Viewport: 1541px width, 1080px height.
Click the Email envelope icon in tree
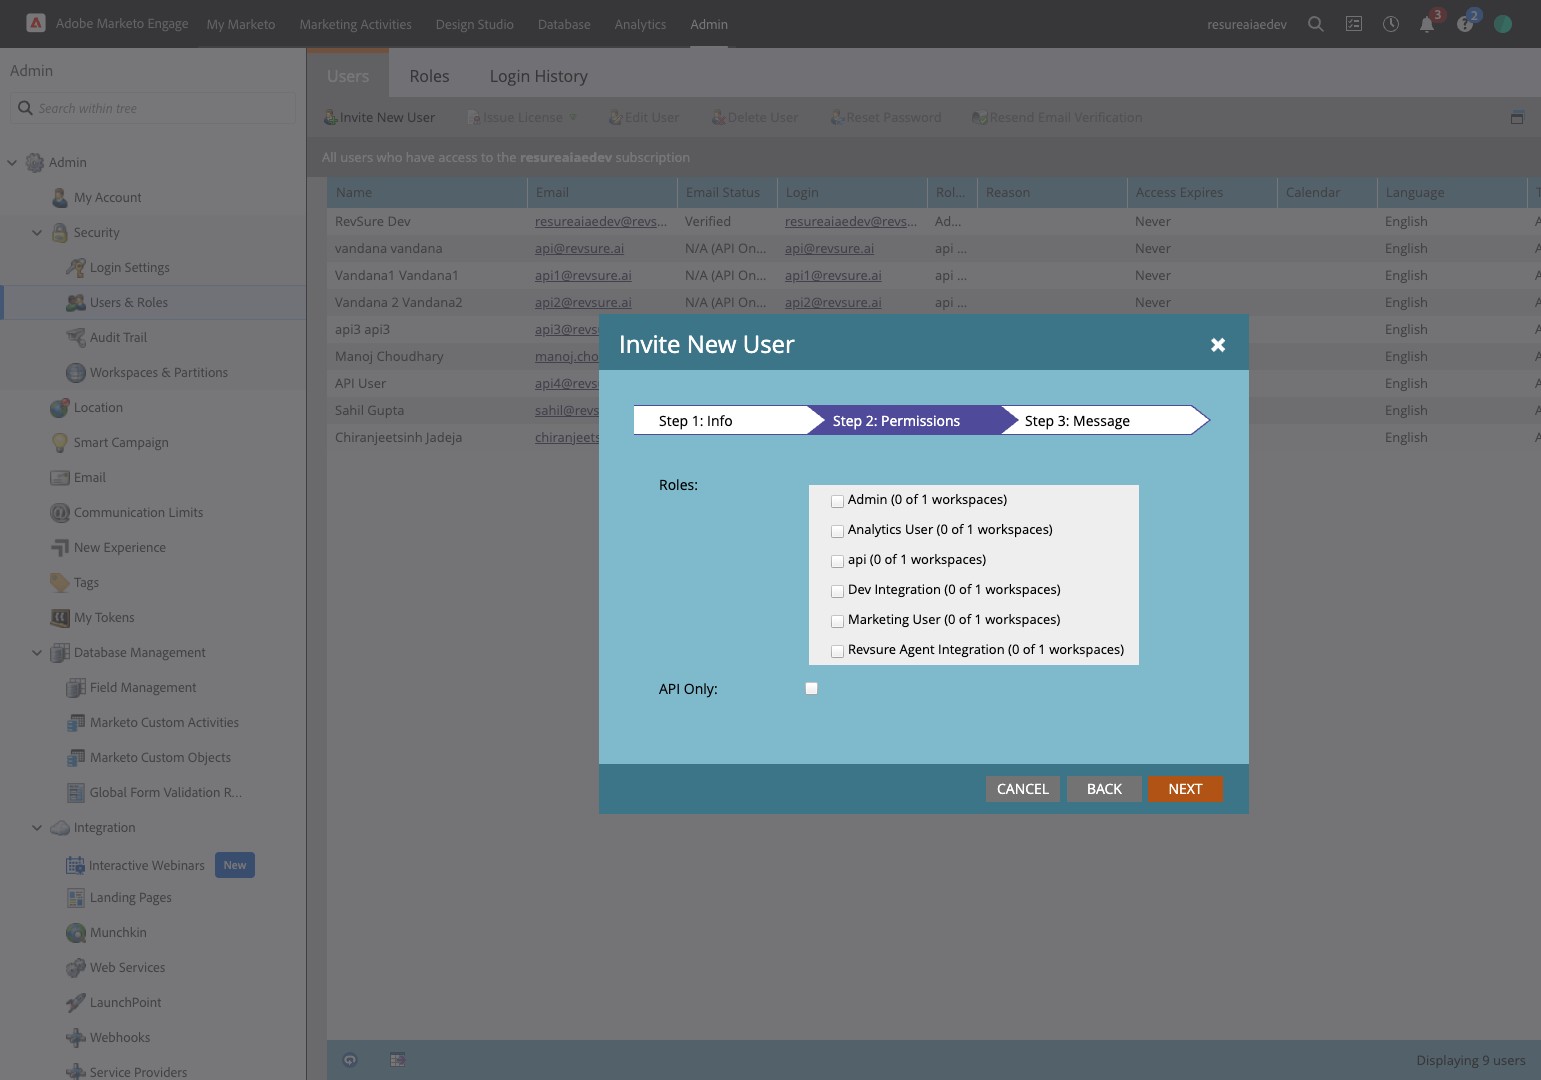point(60,478)
